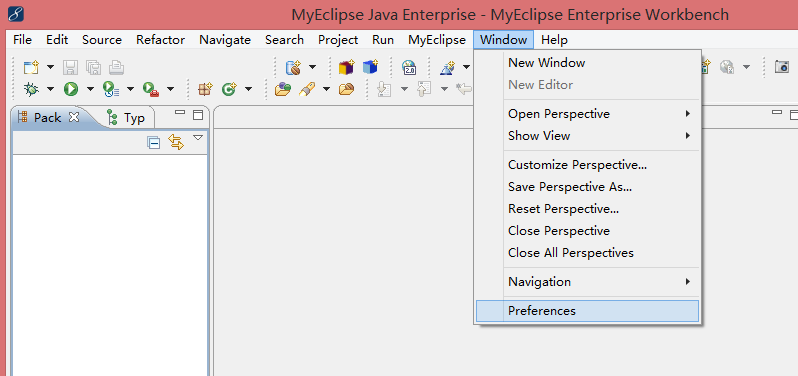Image resolution: width=798 pixels, height=376 pixels.
Task: Click the Open Task folder icon
Action: 346,90
